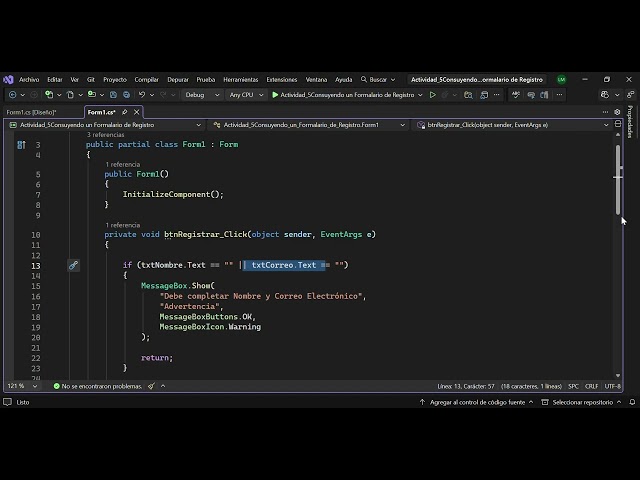Image resolution: width=640 pixels, height=480 pixels.
Task: Click the line 3 margin glyph icon
Action: pos(21,144)
